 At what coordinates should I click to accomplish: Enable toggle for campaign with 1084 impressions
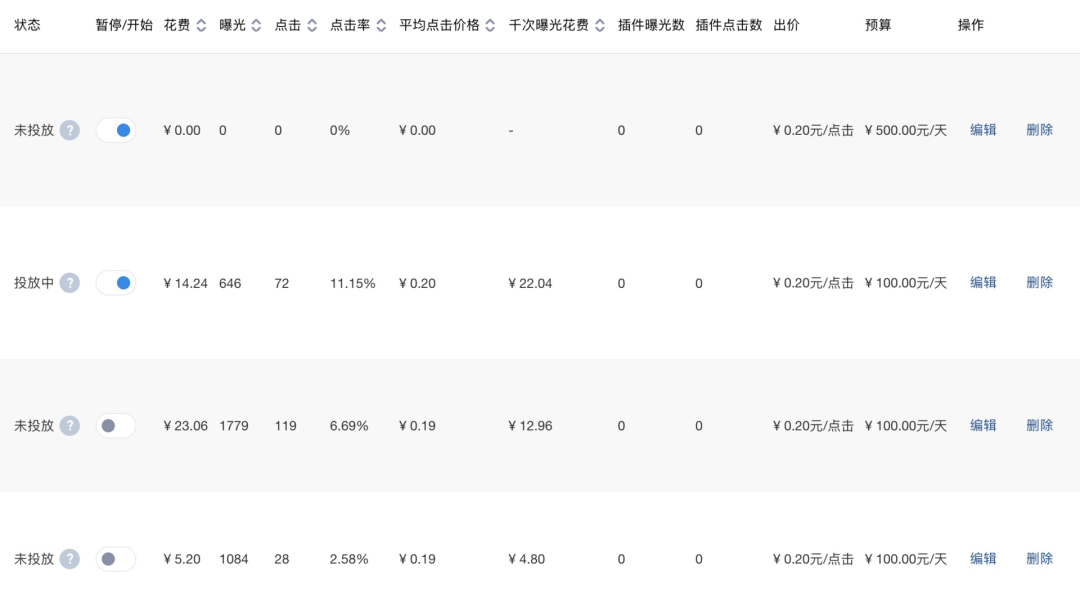tap(116, 559)
